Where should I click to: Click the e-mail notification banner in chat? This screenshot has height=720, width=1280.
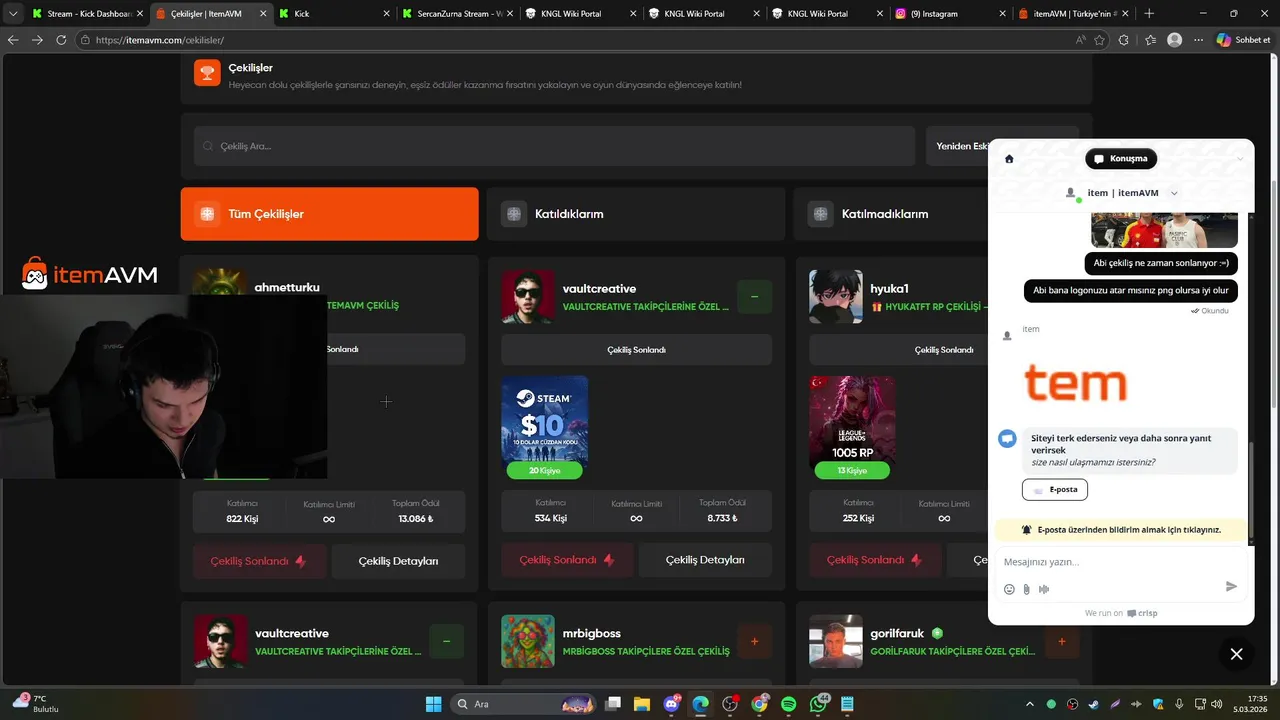point(1121,530)
